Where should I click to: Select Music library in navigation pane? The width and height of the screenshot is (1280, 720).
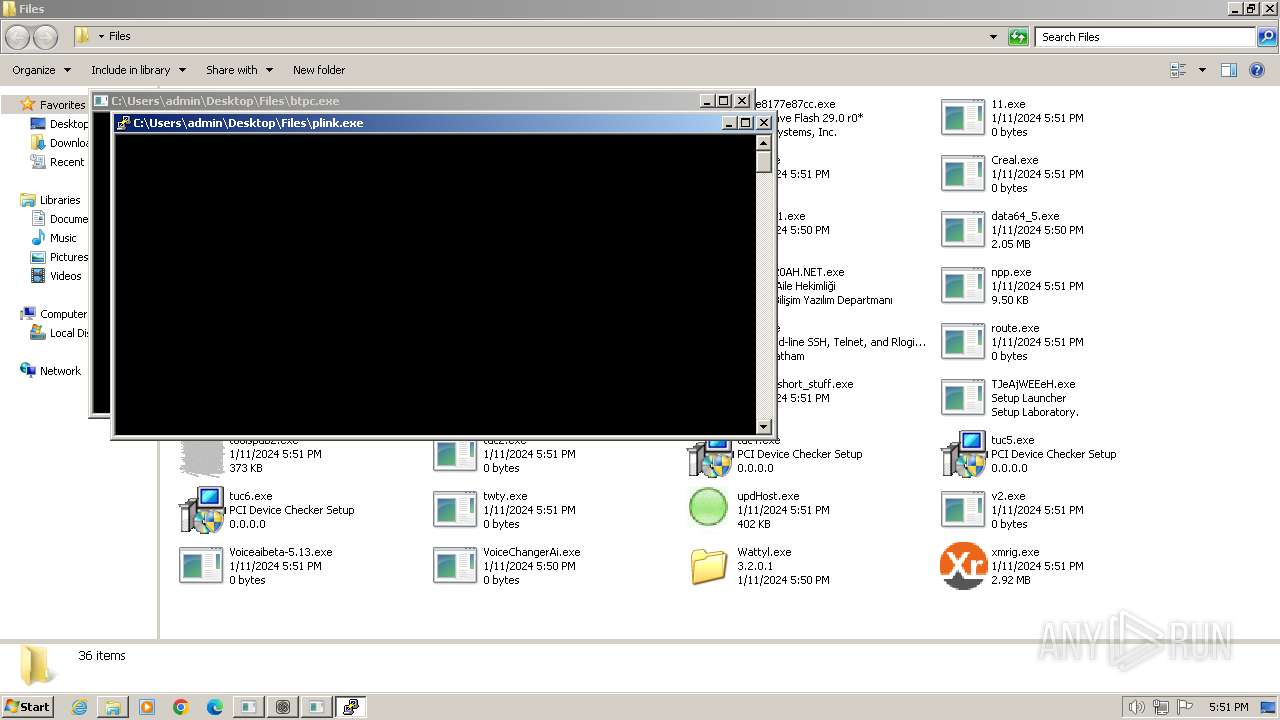point(62,238)
